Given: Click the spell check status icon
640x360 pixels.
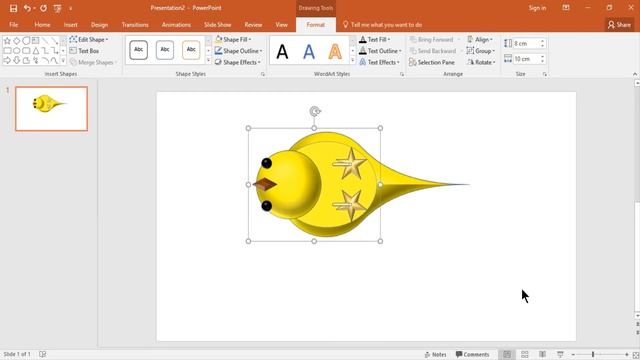Looking at the screenshot, I should (42, 354).
